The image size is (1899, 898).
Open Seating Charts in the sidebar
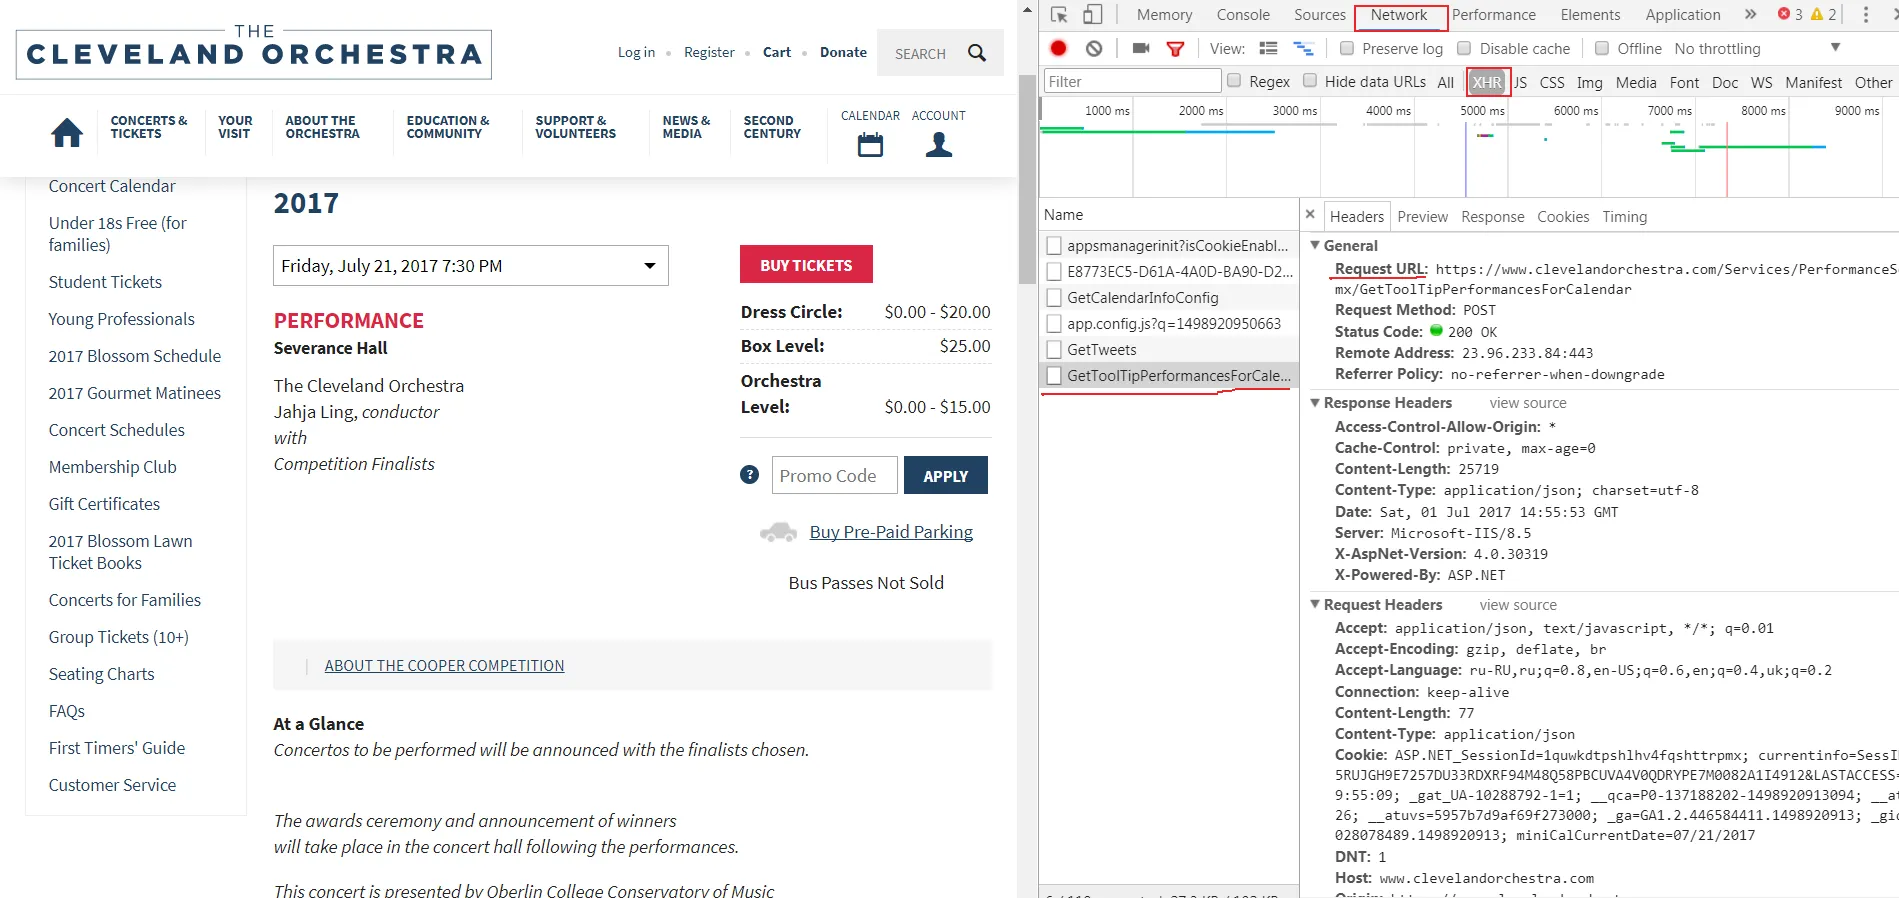click(102, 674)
